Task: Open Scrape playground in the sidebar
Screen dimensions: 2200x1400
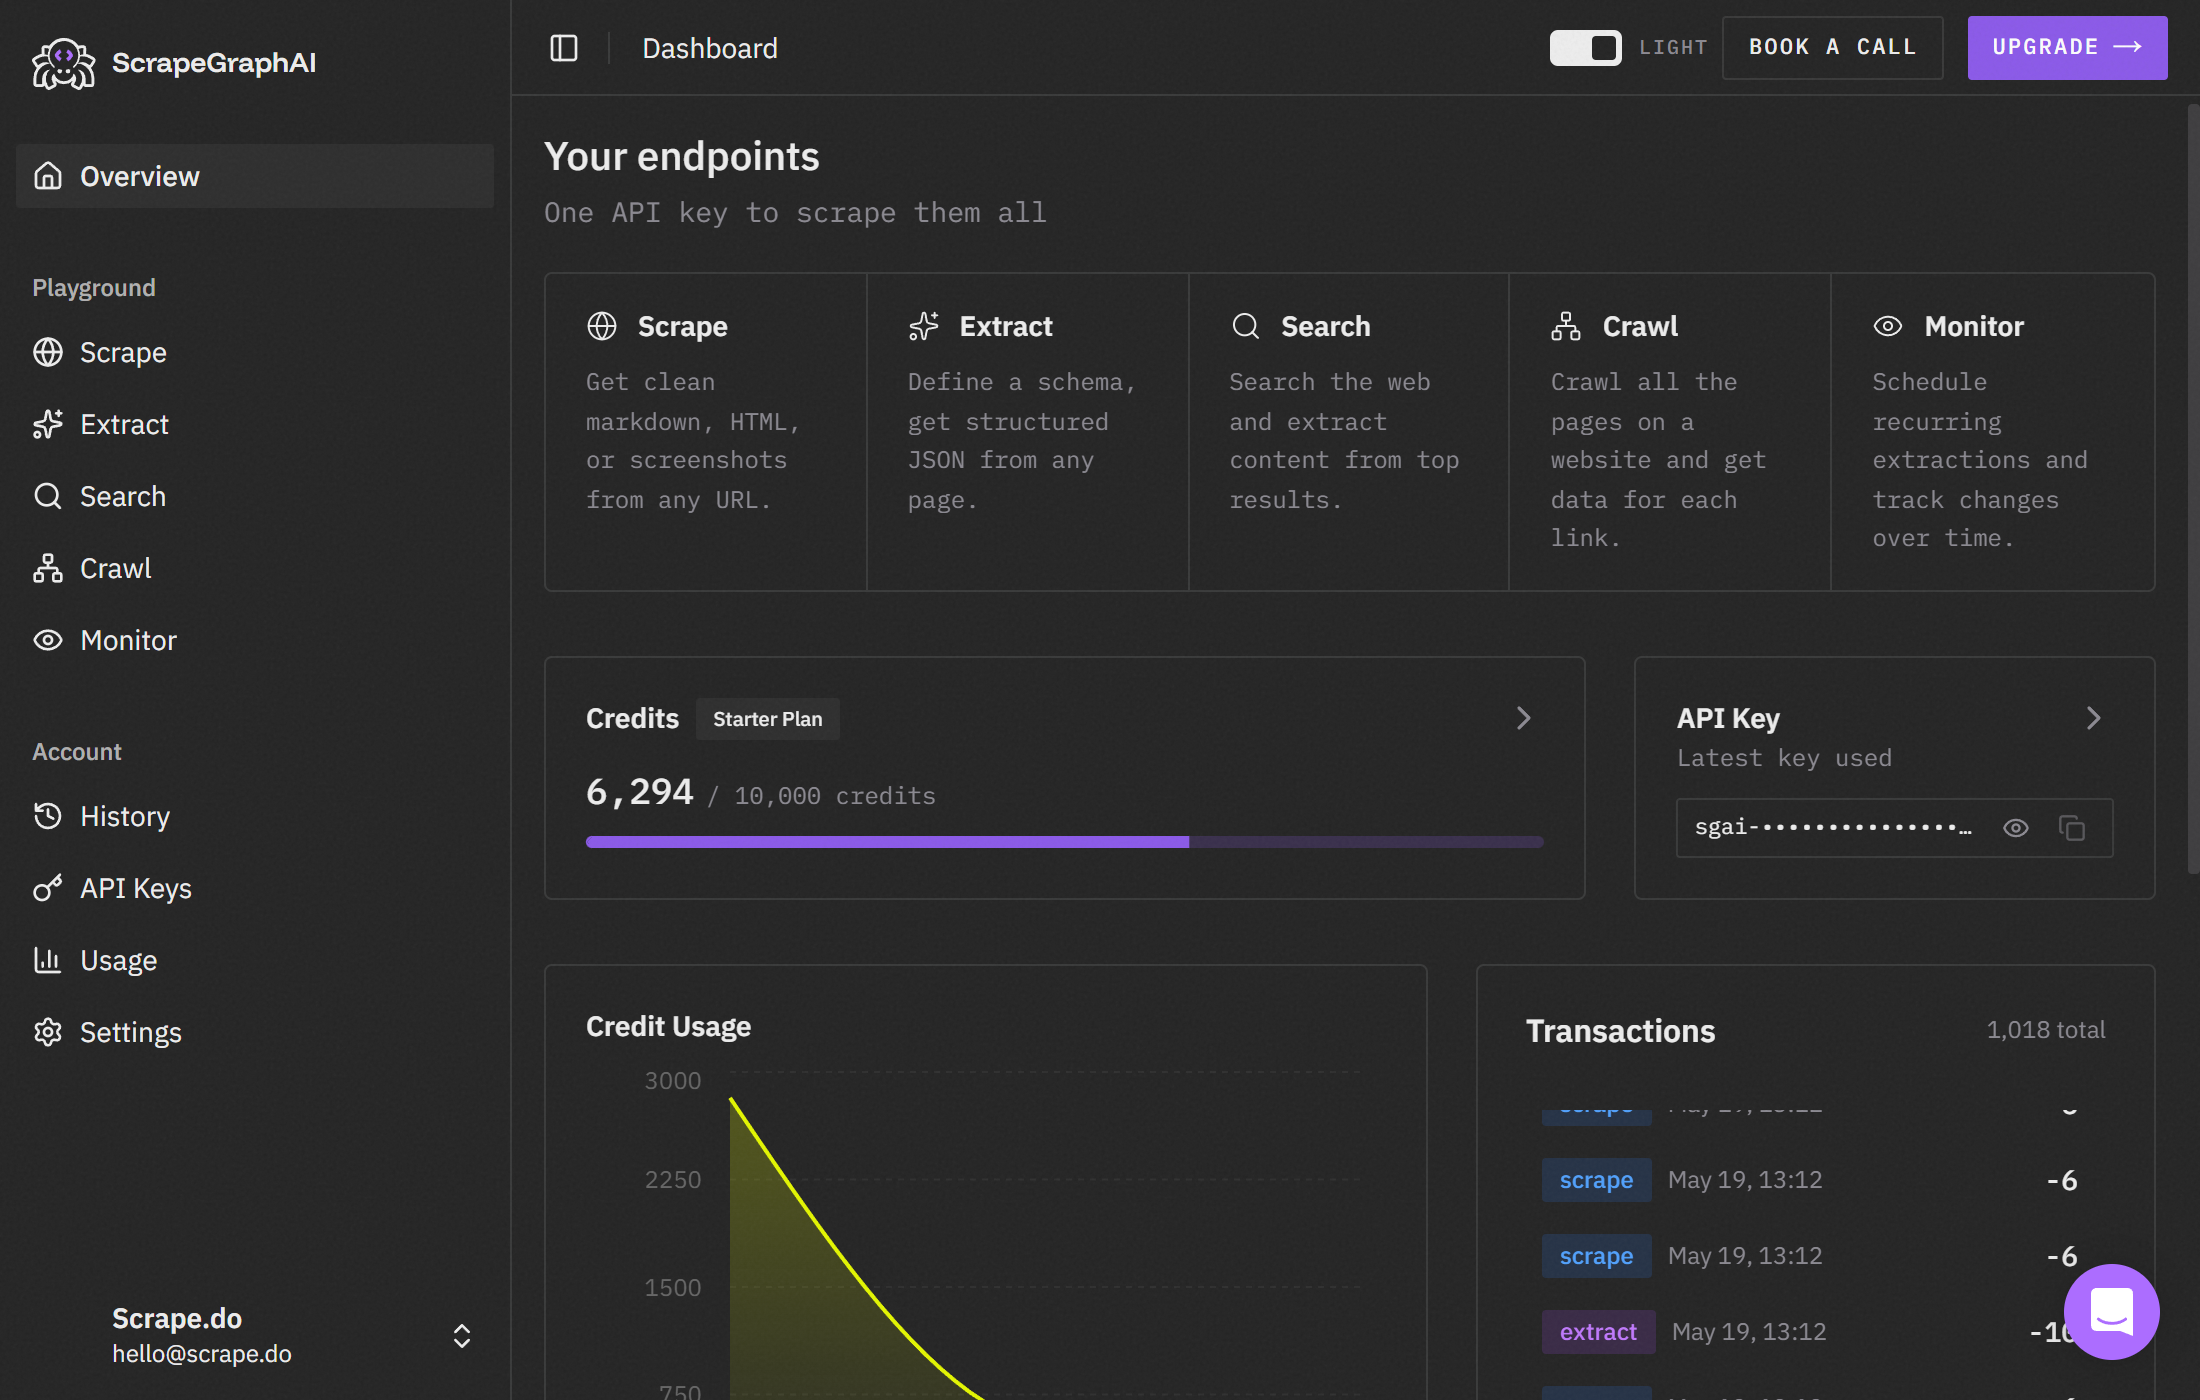Action: (255, 352)
